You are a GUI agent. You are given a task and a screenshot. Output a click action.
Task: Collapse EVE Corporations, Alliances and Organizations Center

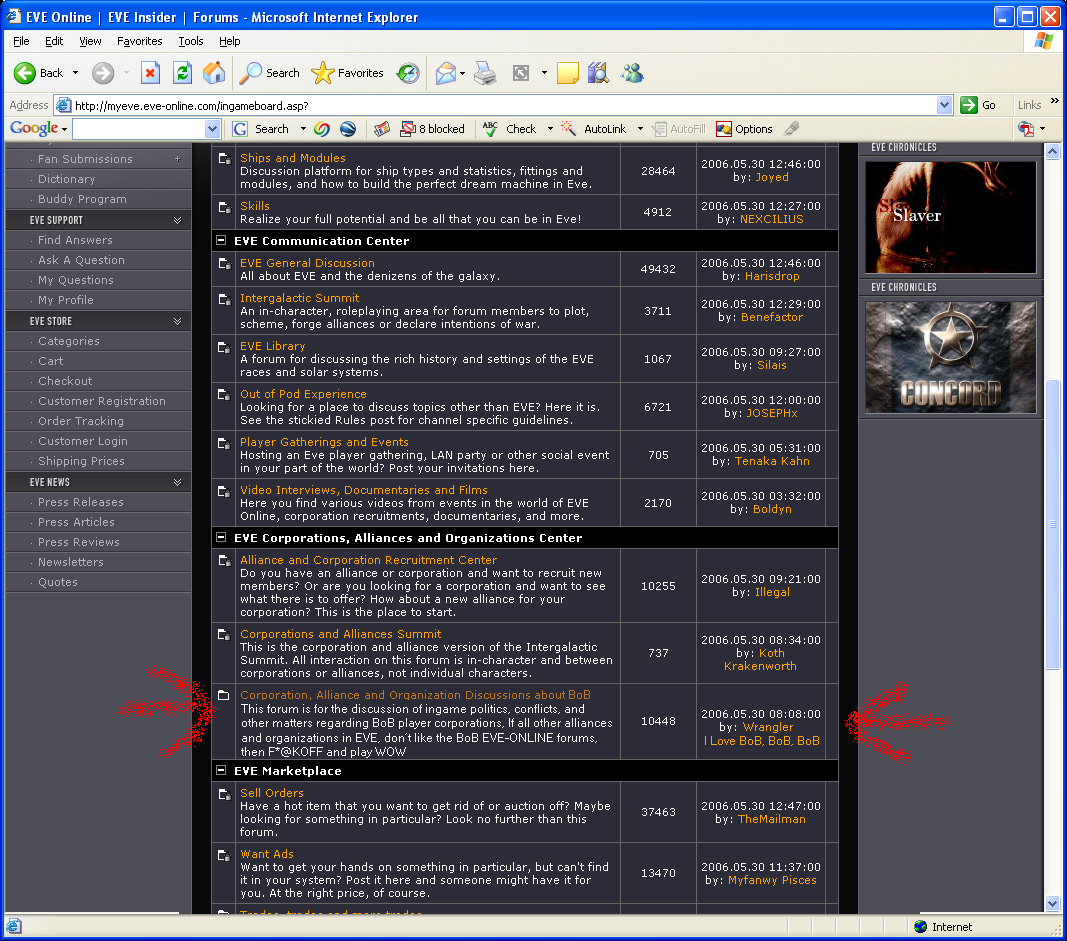[x=220, y=537]
